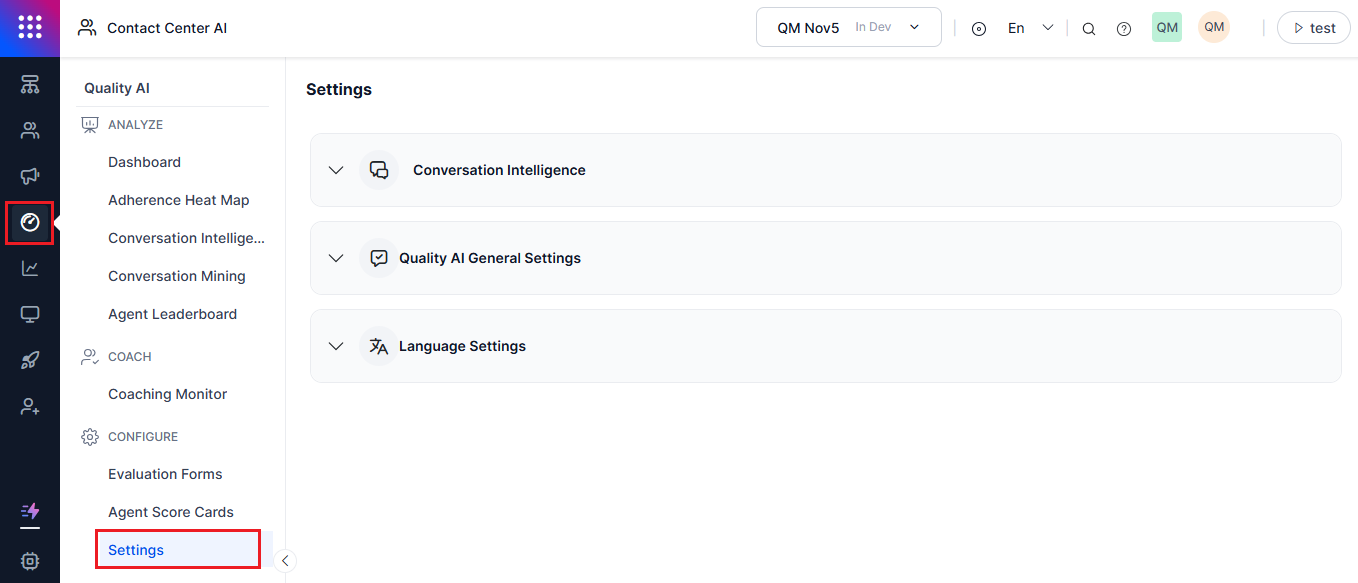Open the search magnifier icon in header
The image size is (1358, 583).
[1089, 29]
